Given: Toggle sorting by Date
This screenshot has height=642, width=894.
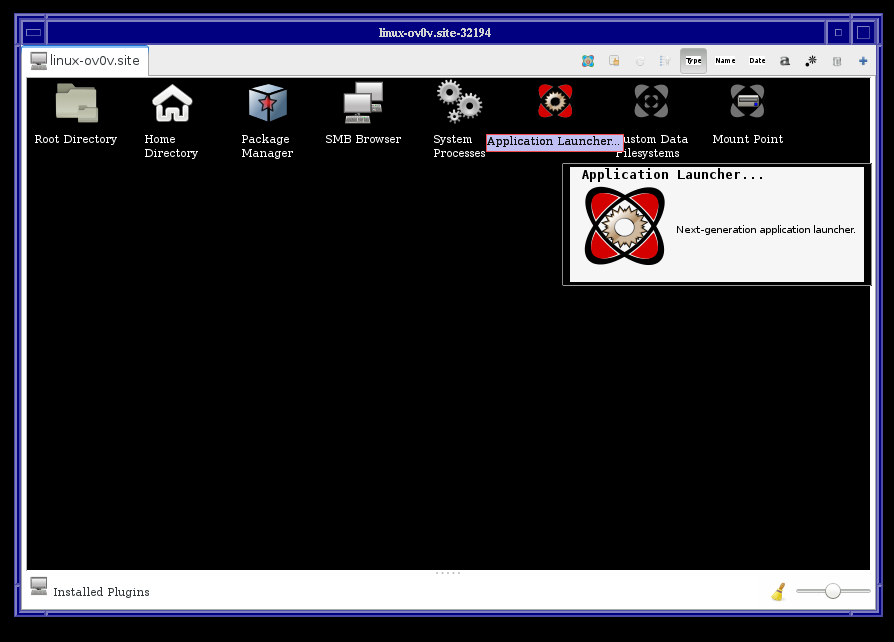Looking at the screenshot, I should [757, 61].
